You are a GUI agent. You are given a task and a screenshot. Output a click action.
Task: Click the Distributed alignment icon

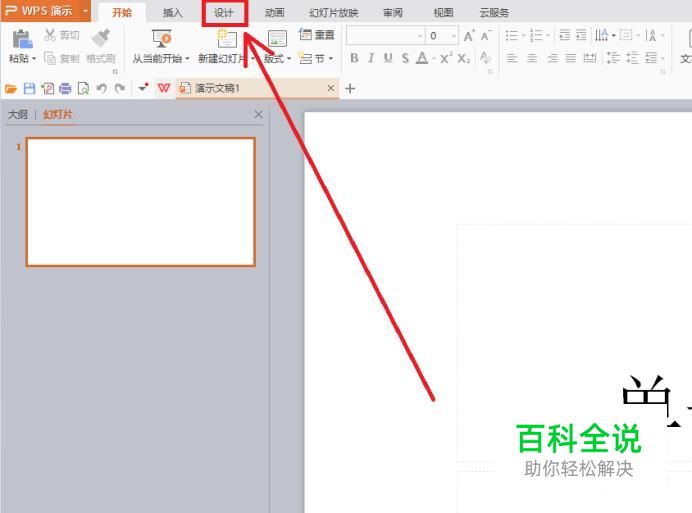tap(590, 58)
